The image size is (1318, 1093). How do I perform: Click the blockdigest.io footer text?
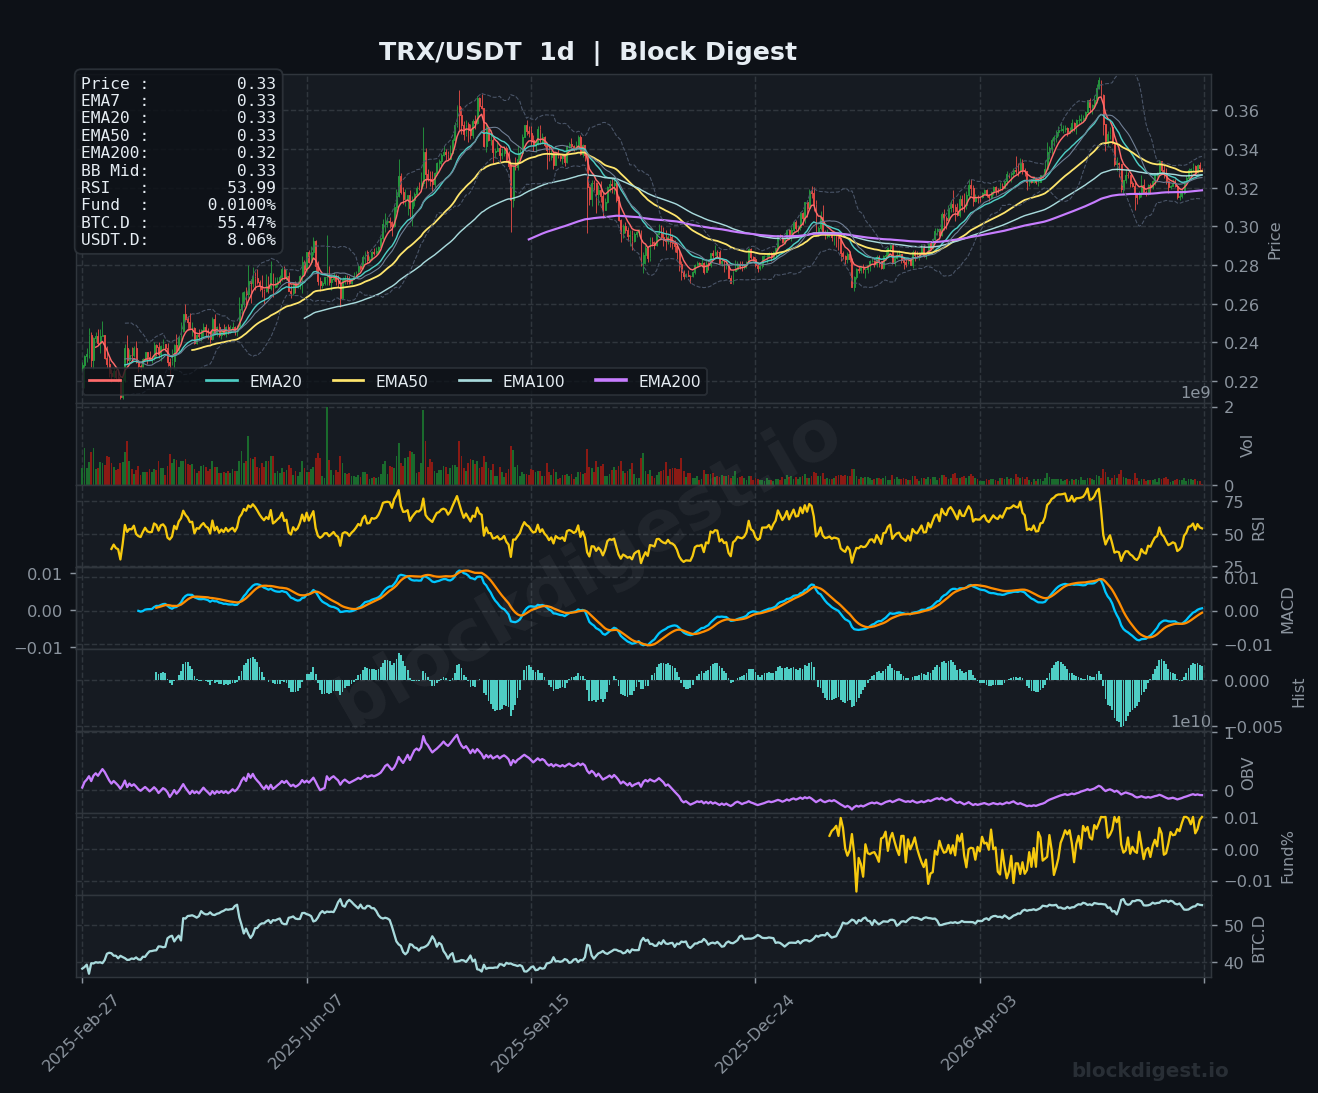pyautogui.click(x=1150, y=1071)
